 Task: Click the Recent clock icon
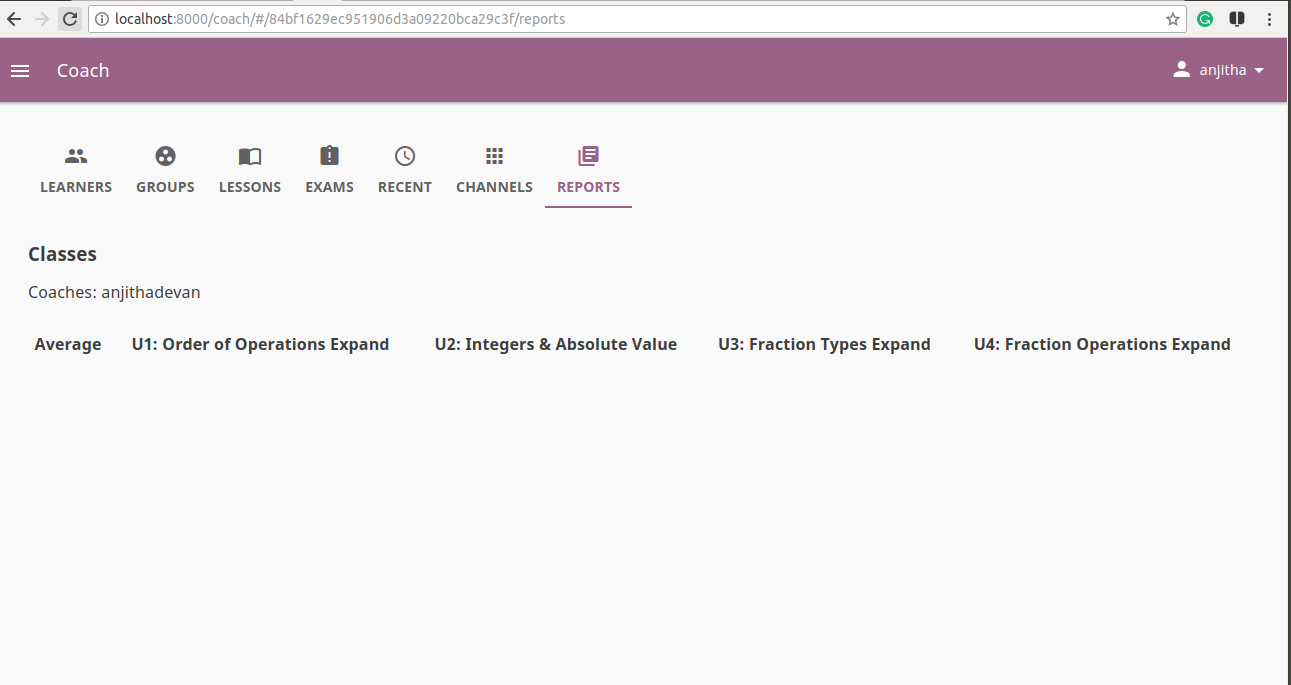pyautogui.click(x=405, y=156)
